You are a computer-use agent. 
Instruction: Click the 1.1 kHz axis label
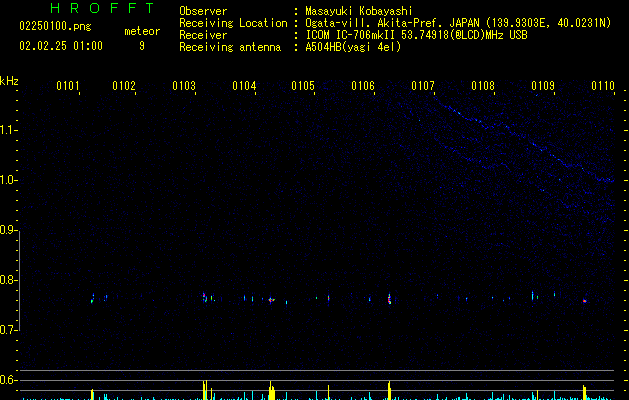pyautogui.click(x=8, y=130)
